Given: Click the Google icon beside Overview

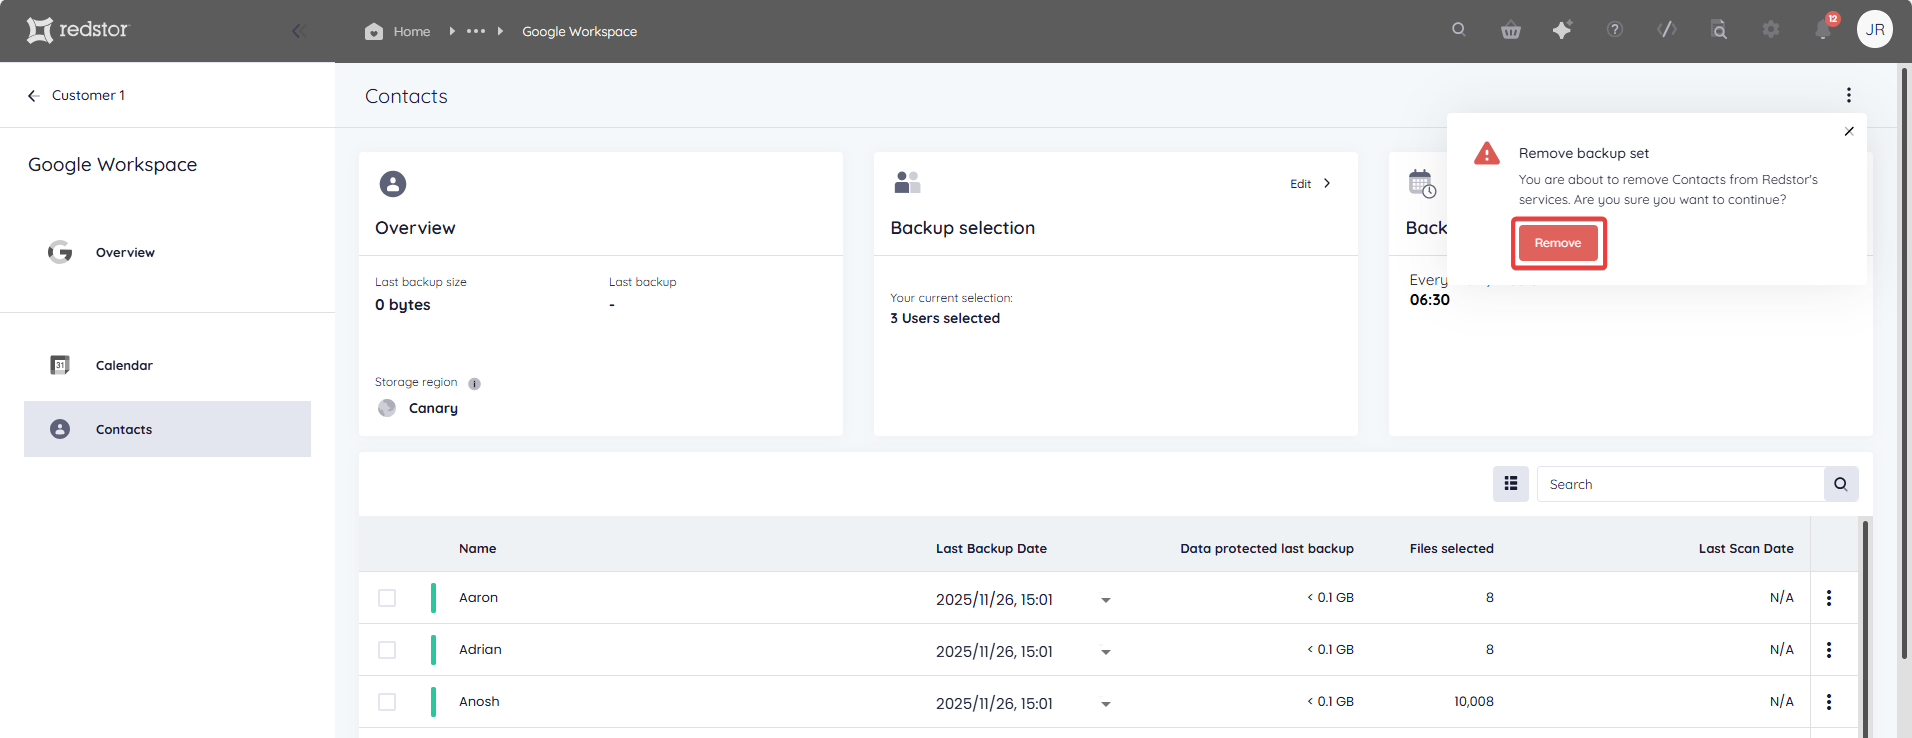Looking at the screenshot, I should point(60,252).
